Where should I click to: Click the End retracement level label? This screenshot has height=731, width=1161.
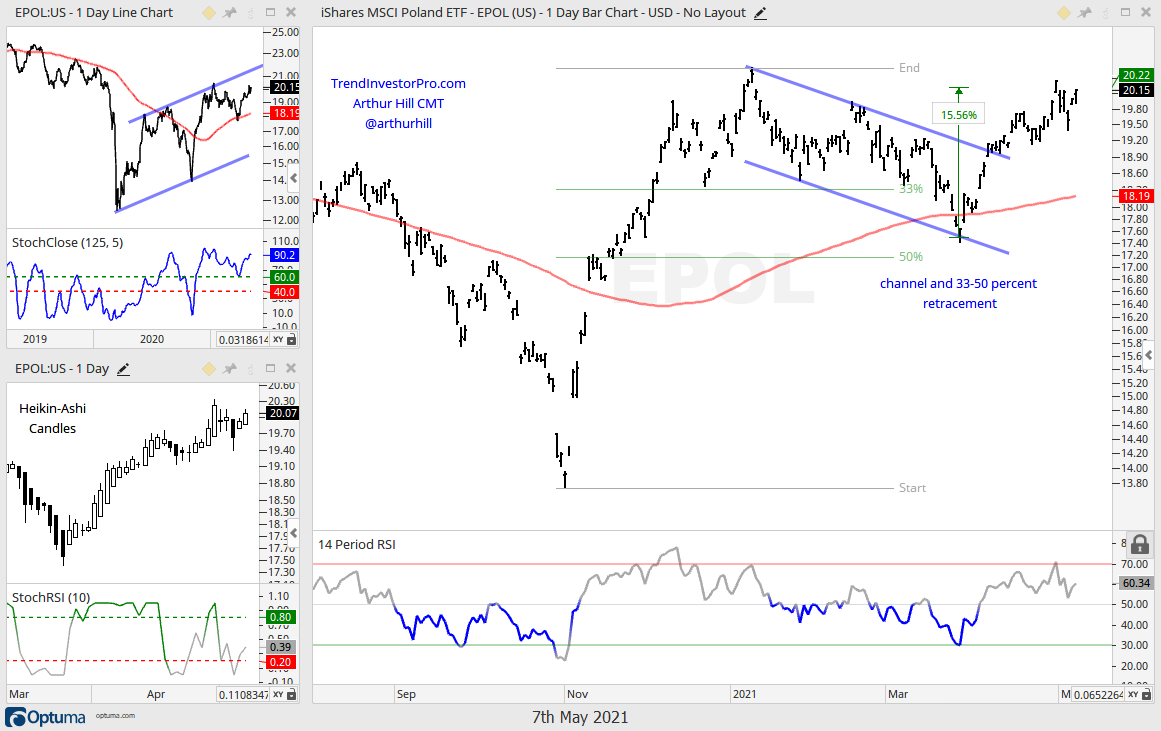pos(909,68)
